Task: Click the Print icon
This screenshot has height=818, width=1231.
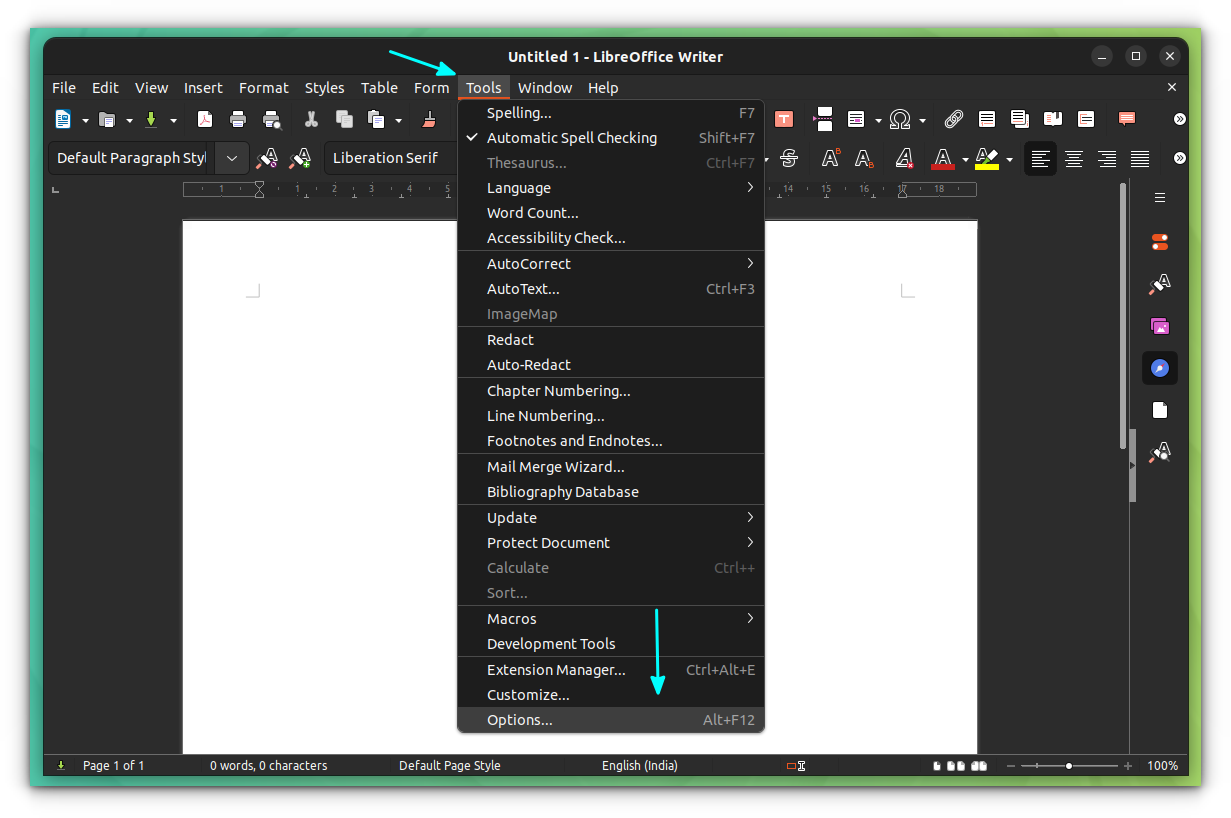Action: tap(238, 120)
